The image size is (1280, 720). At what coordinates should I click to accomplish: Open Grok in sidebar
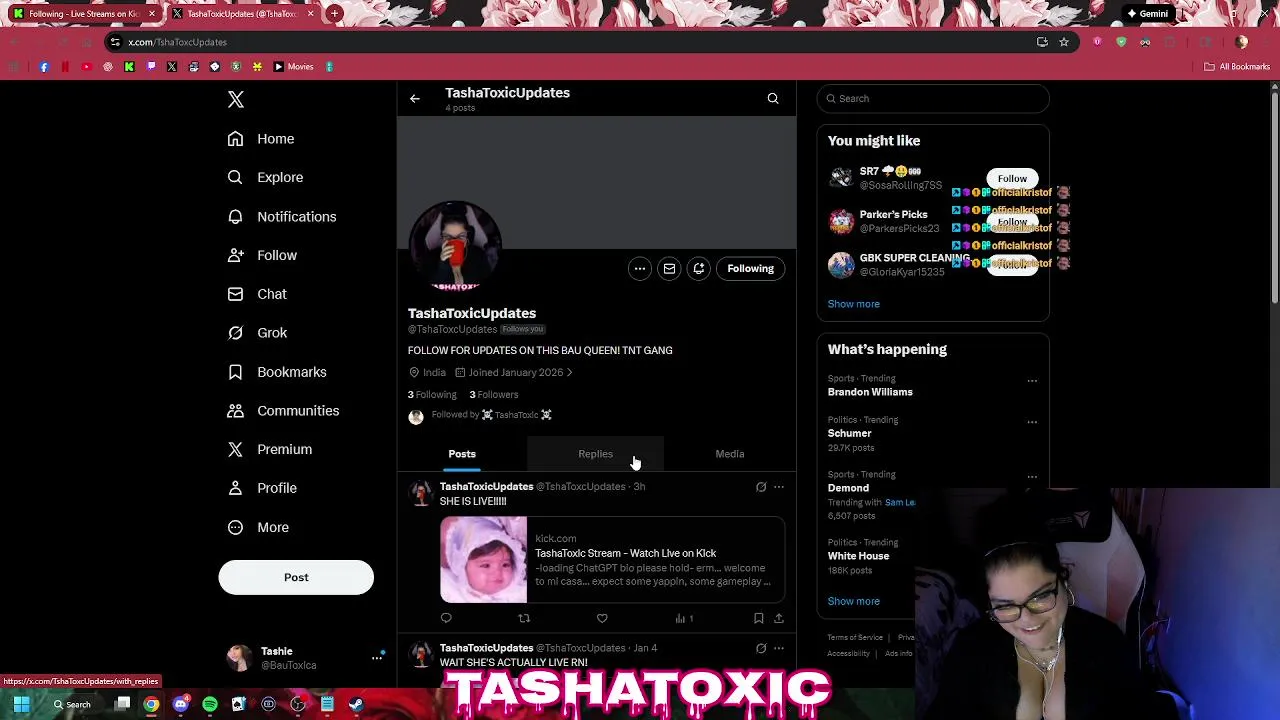(257, 333)
